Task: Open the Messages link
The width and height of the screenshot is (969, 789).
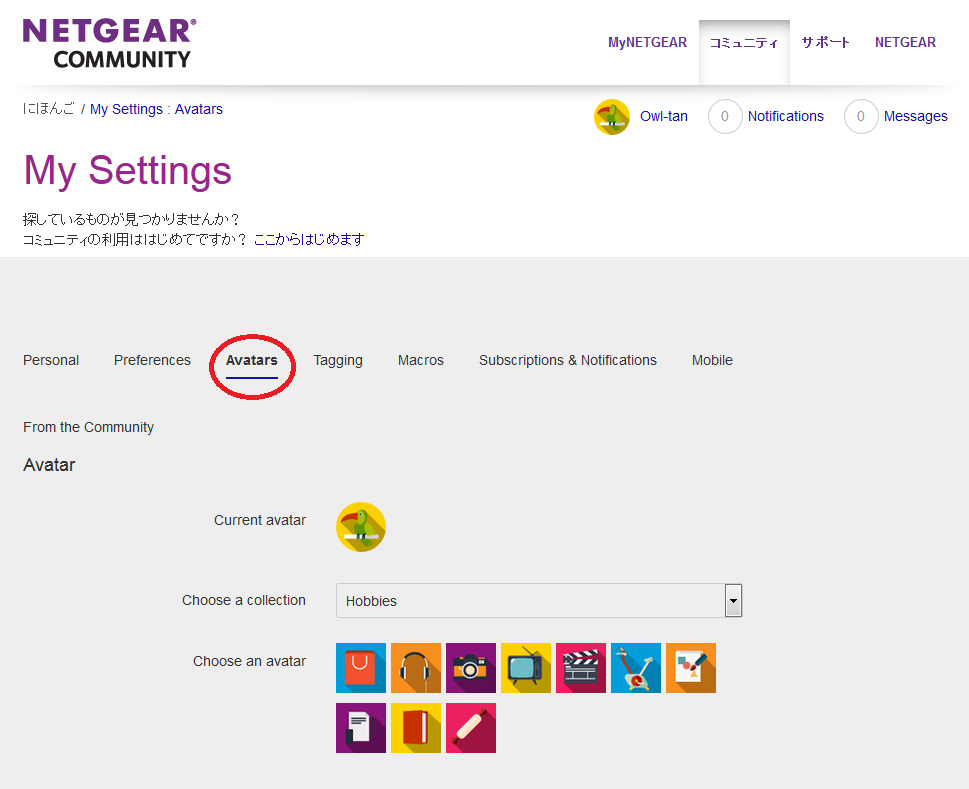Action: (915, 116)
